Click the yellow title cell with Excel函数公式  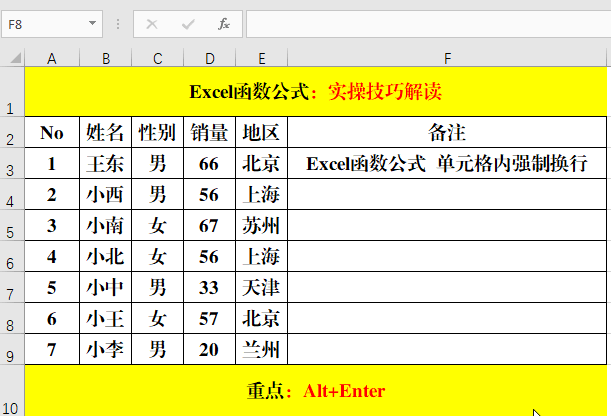tap(315, 92)
